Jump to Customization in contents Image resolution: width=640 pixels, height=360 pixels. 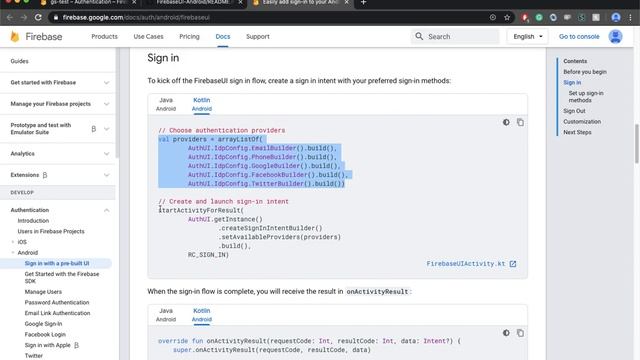pyautogui.click(x=582, y=122)
